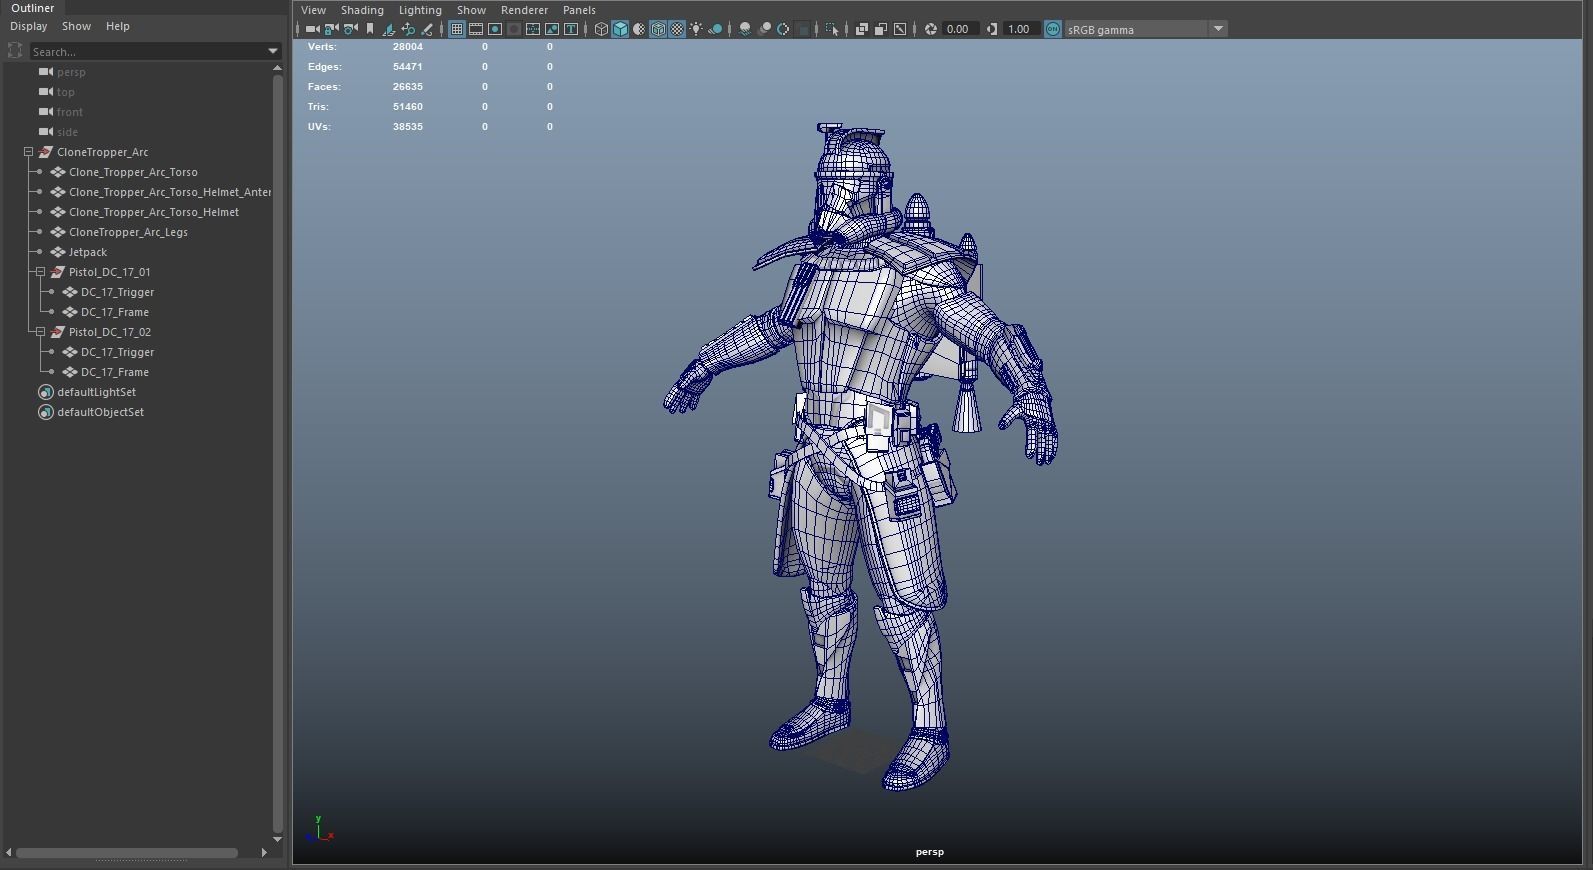1593x870 pixels.
Task: Click transform icon of CloneTropper_Arc
Action: pyautogui.click(x=45, y=152)
